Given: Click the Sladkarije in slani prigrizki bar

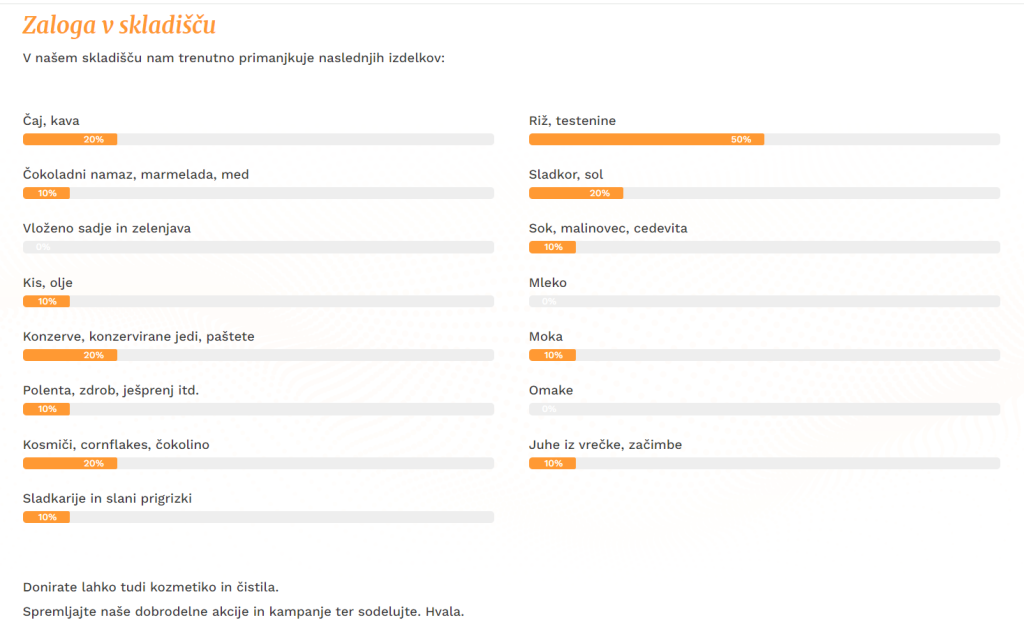Looking at the screenshot, I should 258,517.
